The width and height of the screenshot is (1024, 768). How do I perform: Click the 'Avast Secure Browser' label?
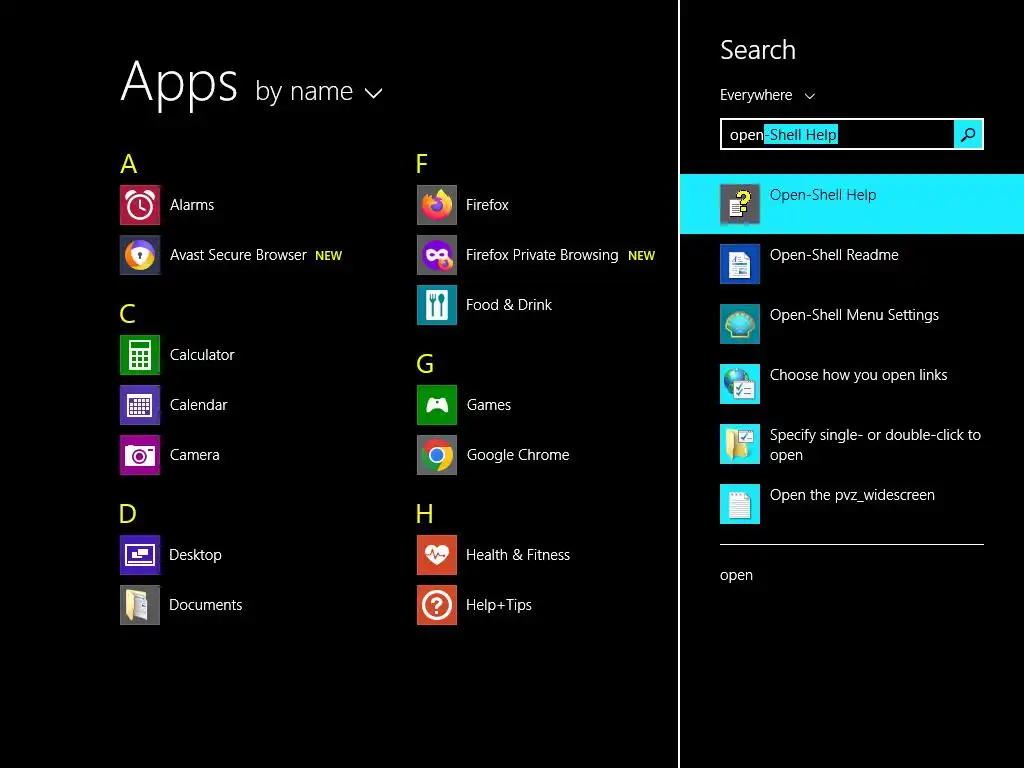pyautogui.click(x=238, y=255)
